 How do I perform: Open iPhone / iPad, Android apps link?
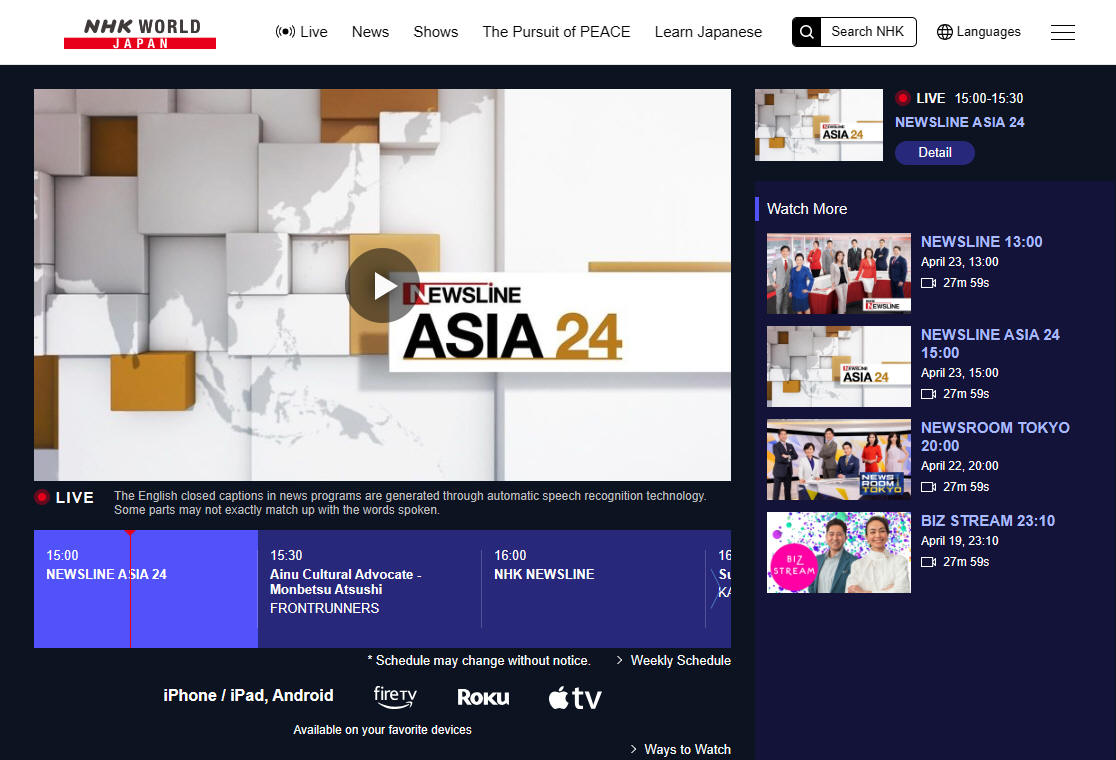pyautogui.click(x=248, y=695)
